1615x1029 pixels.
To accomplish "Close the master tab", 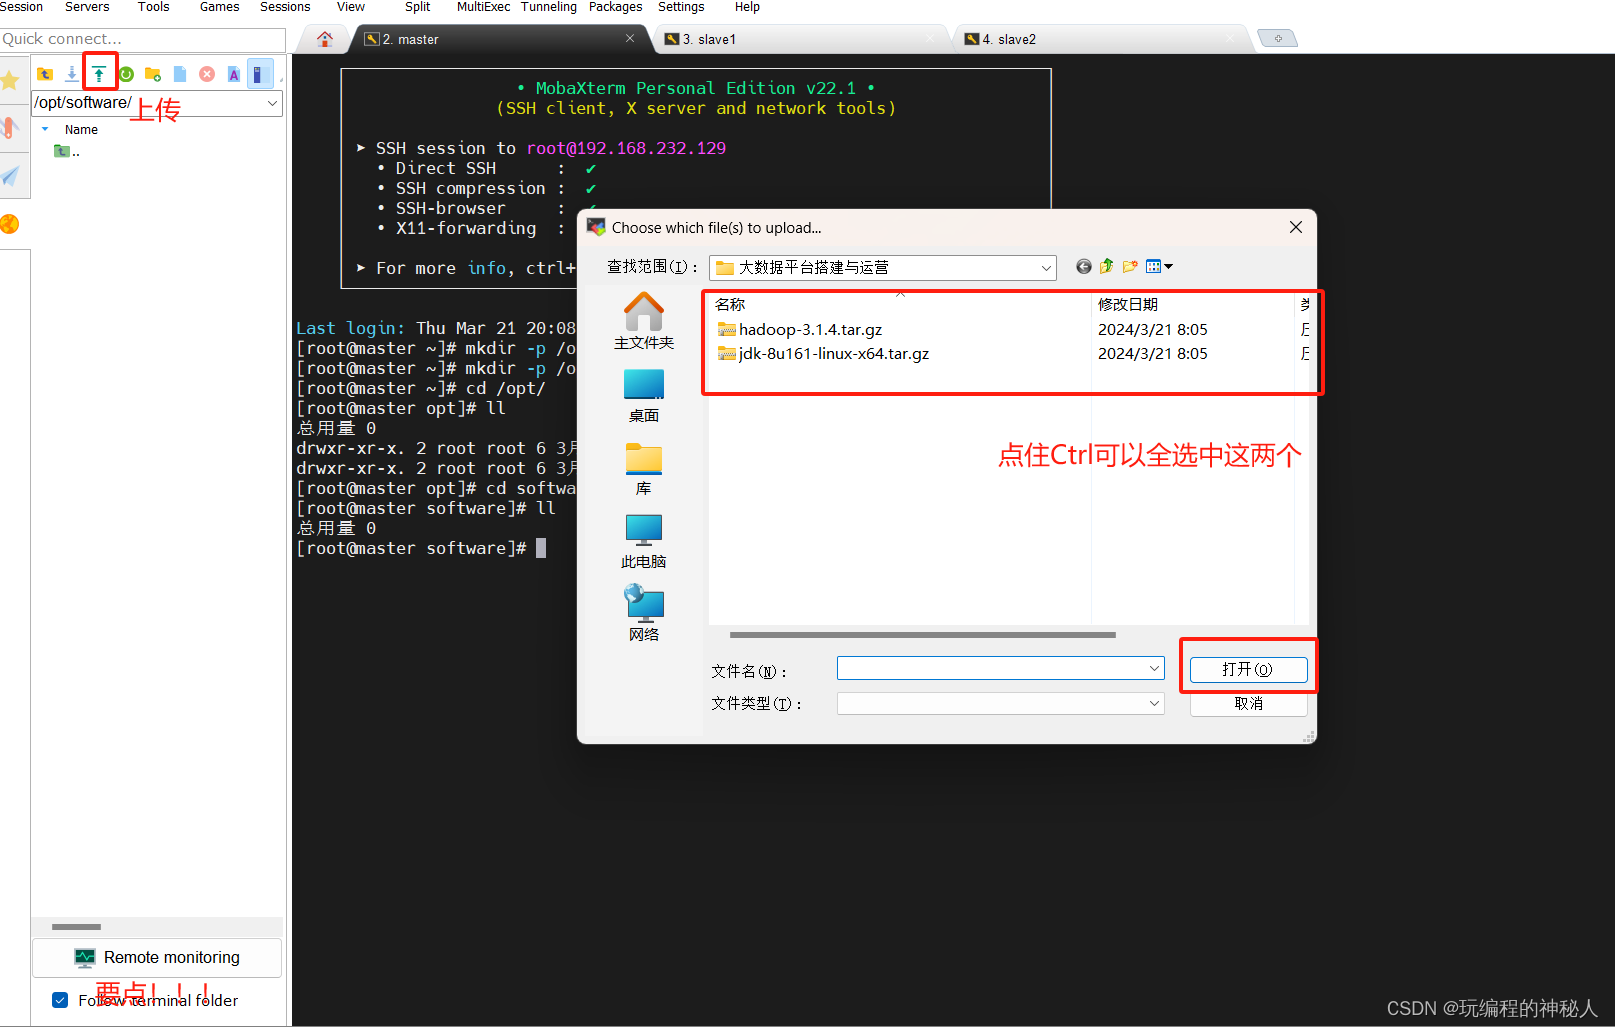I will (630, 38).
